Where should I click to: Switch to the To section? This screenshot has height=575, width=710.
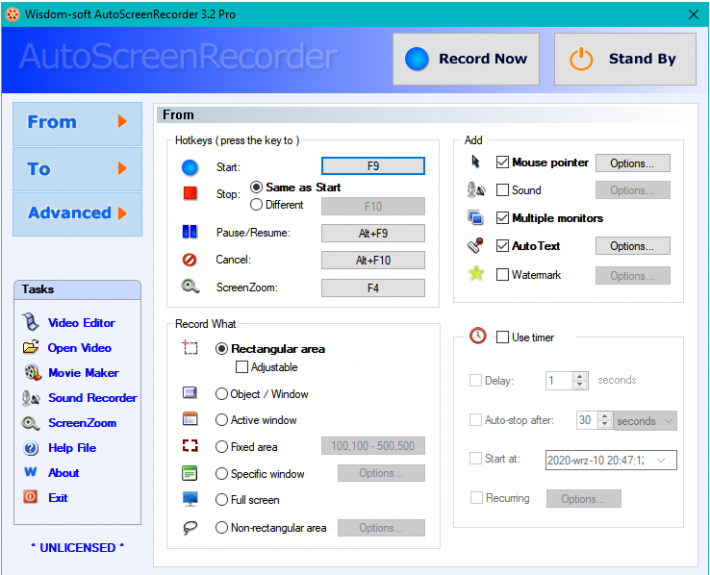77,168
